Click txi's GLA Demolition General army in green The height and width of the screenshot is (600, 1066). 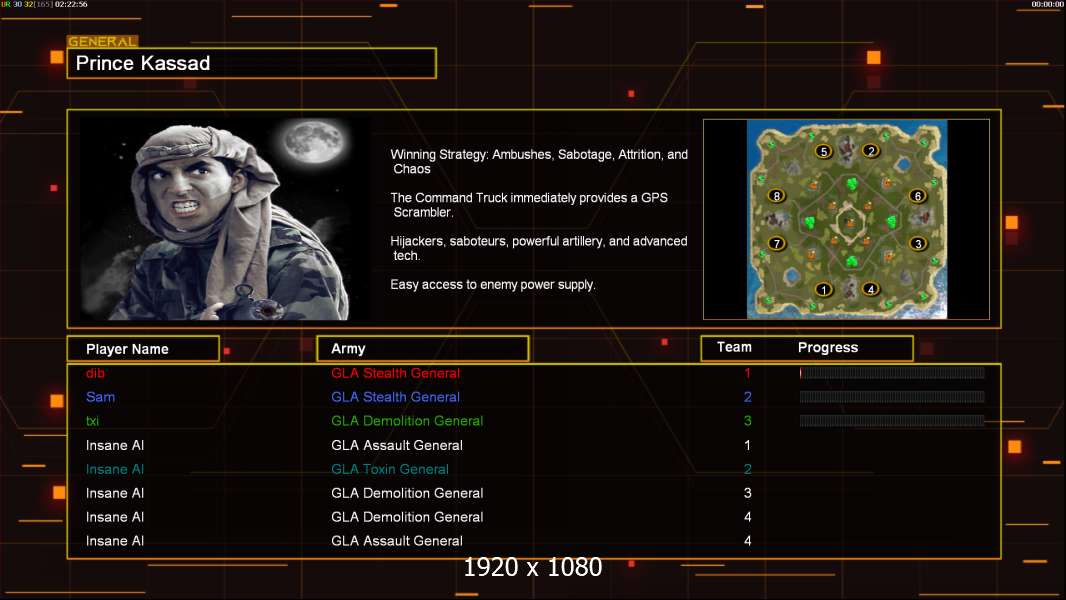point(407,421)
